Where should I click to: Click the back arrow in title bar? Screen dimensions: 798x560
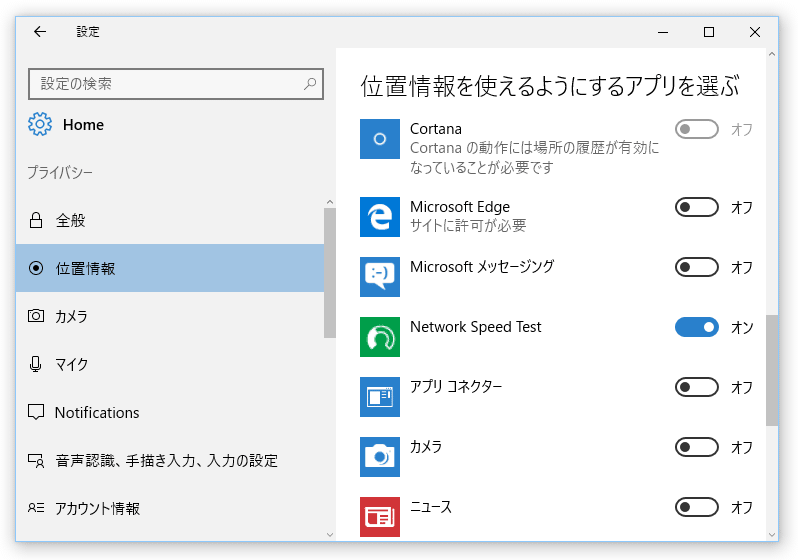[x=40, y=32]
